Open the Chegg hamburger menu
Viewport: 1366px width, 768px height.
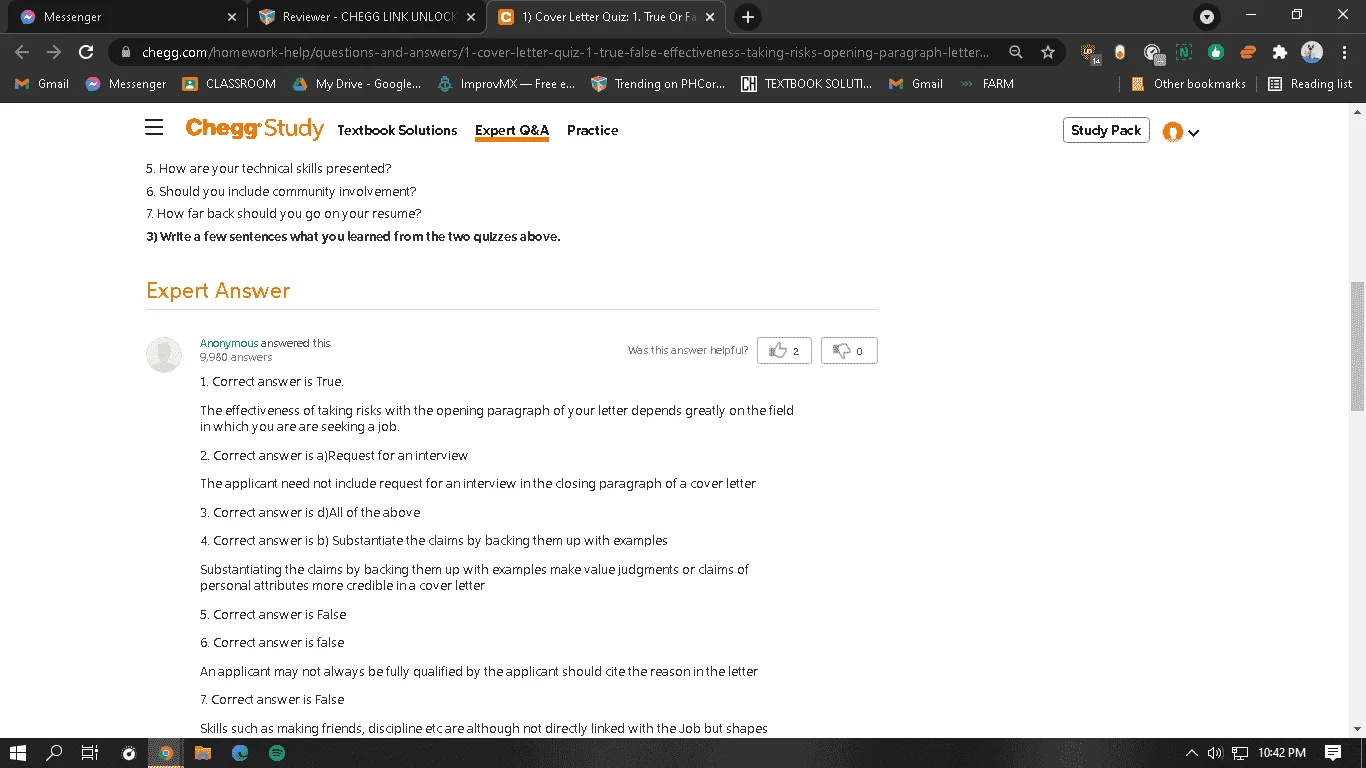(x=154, y=128)
